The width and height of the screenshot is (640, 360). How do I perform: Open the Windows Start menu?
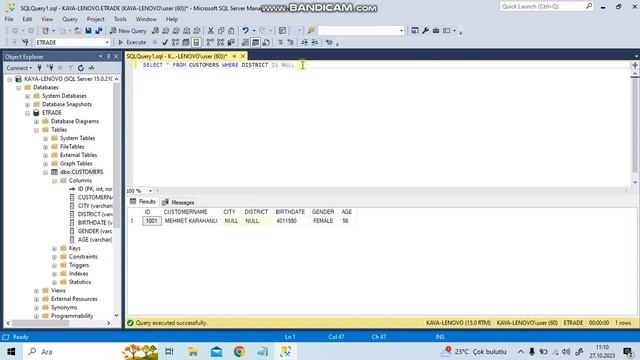[x=11, y=351]
